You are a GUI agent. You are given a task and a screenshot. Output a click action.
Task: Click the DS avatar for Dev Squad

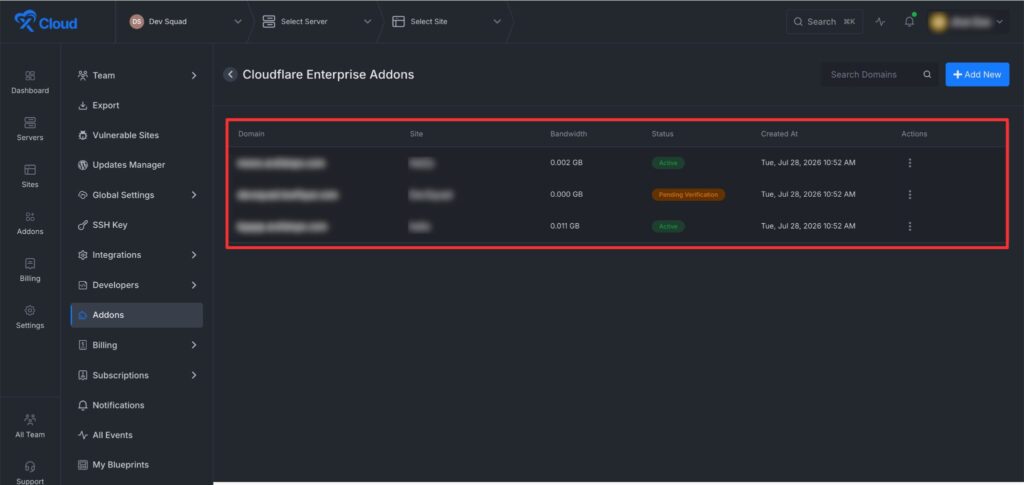(136, 22)
